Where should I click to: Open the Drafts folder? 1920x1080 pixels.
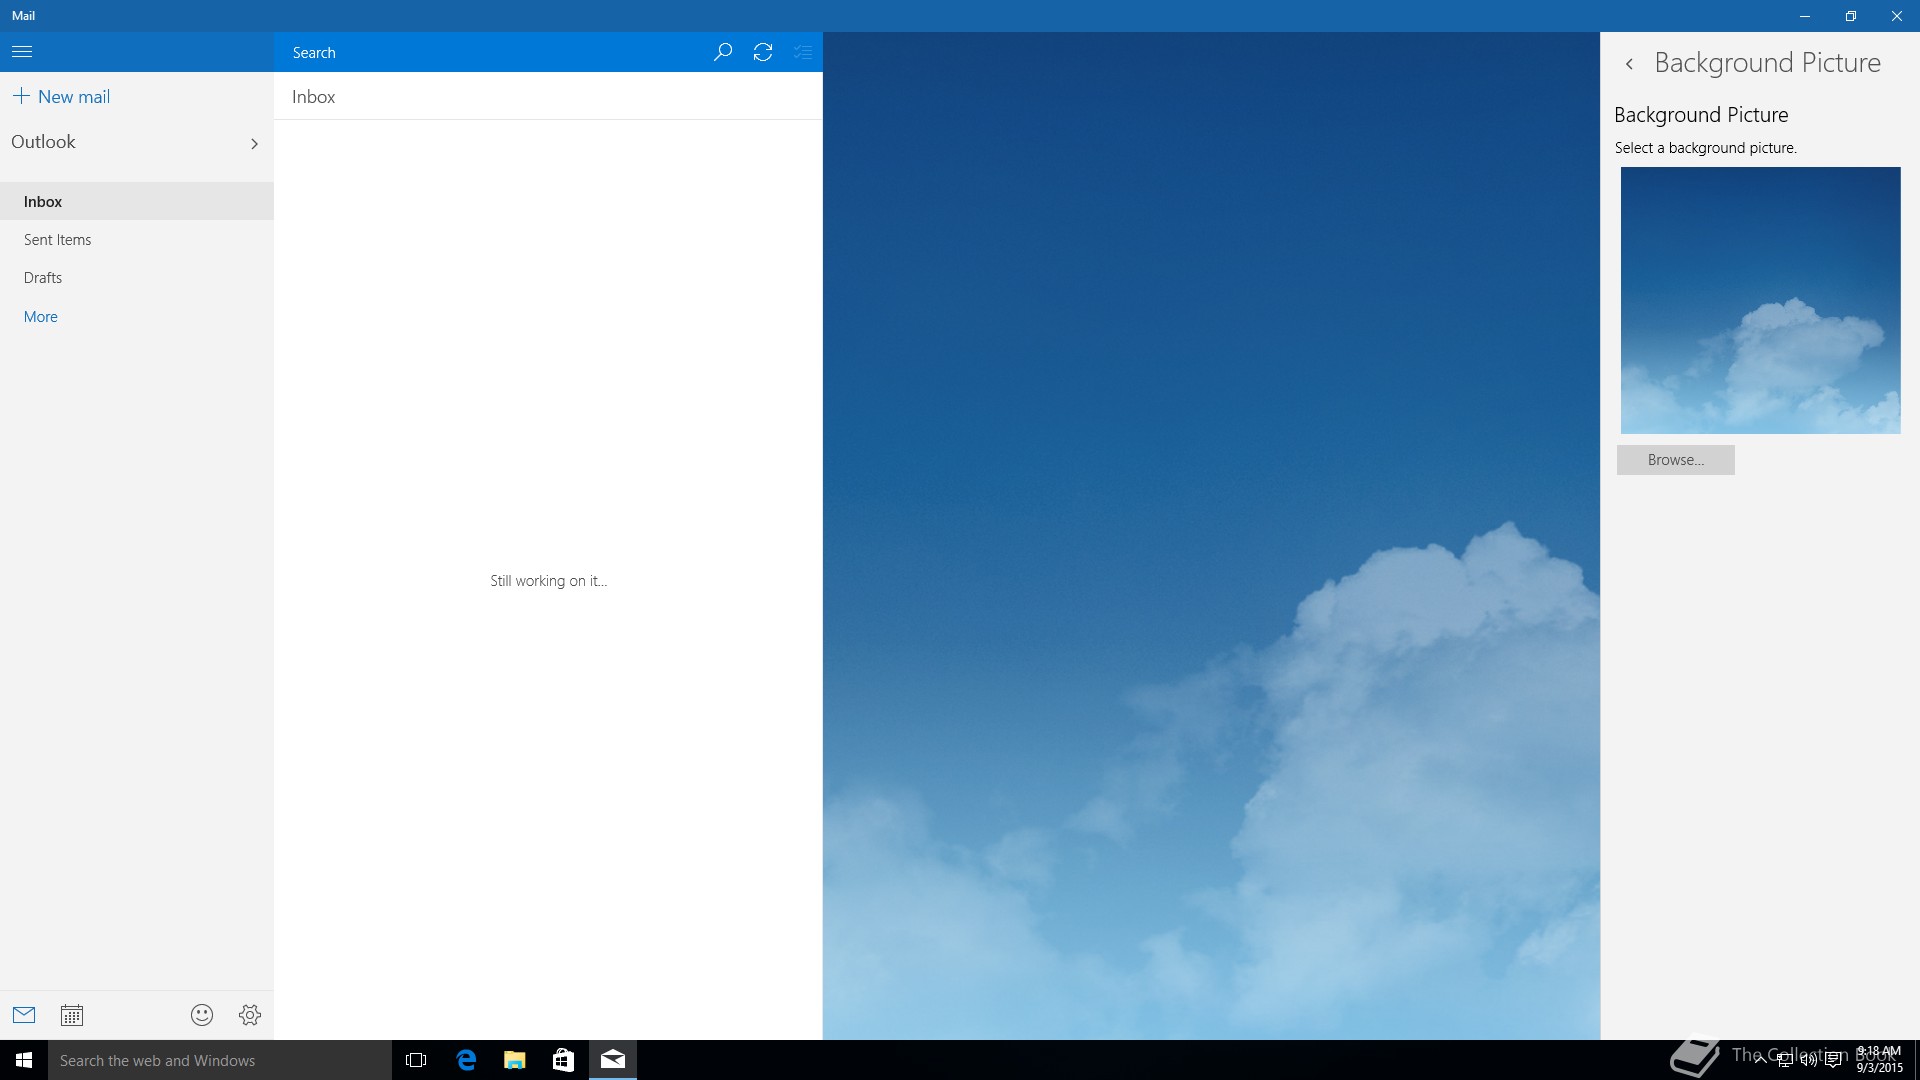pos(43,278)
